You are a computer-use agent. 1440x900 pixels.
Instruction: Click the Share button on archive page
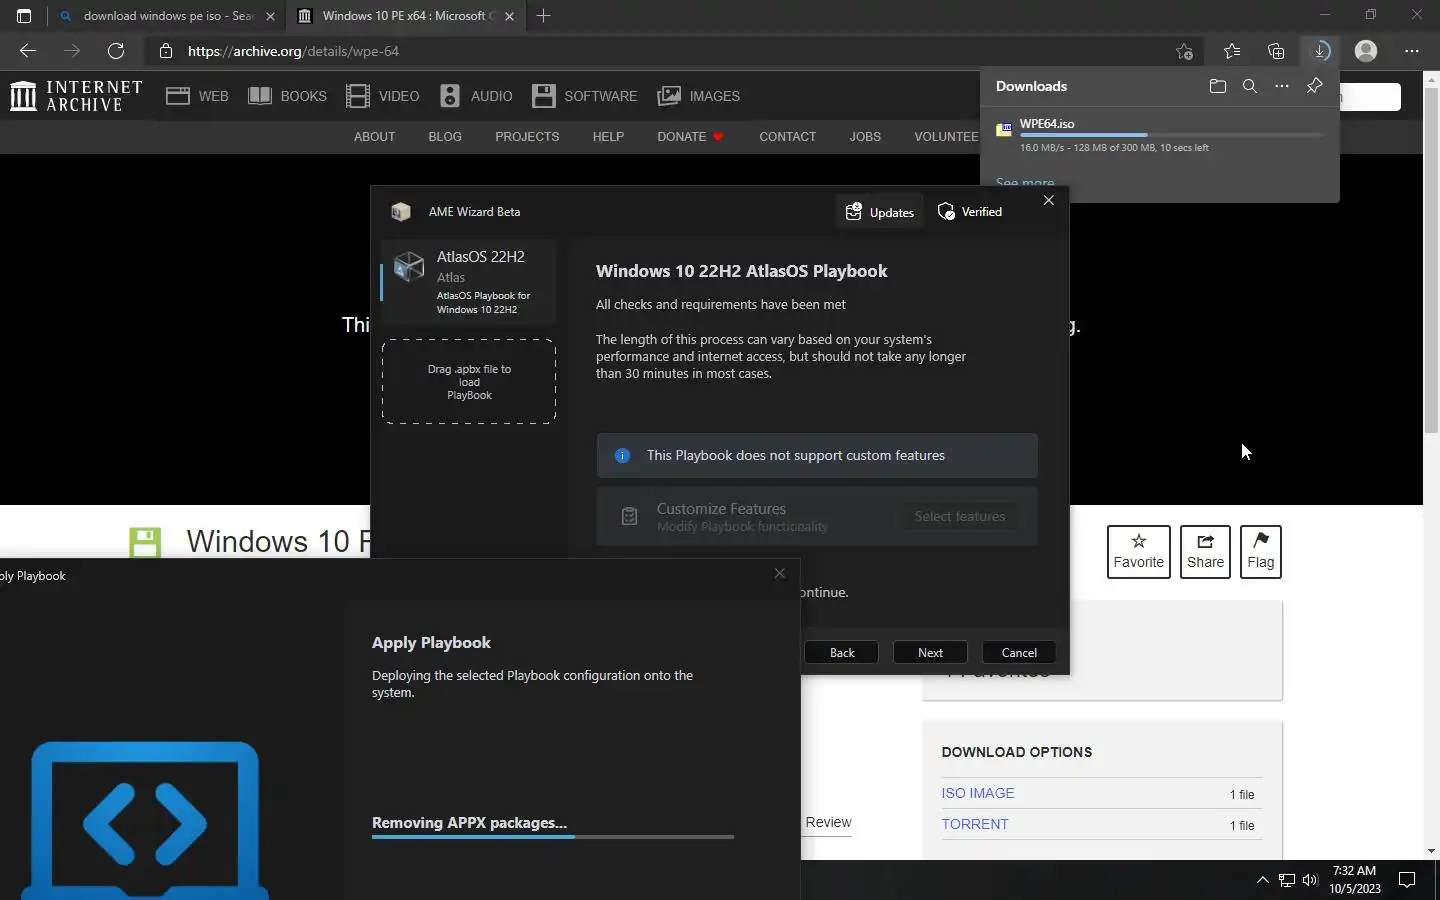(1205, 551)
